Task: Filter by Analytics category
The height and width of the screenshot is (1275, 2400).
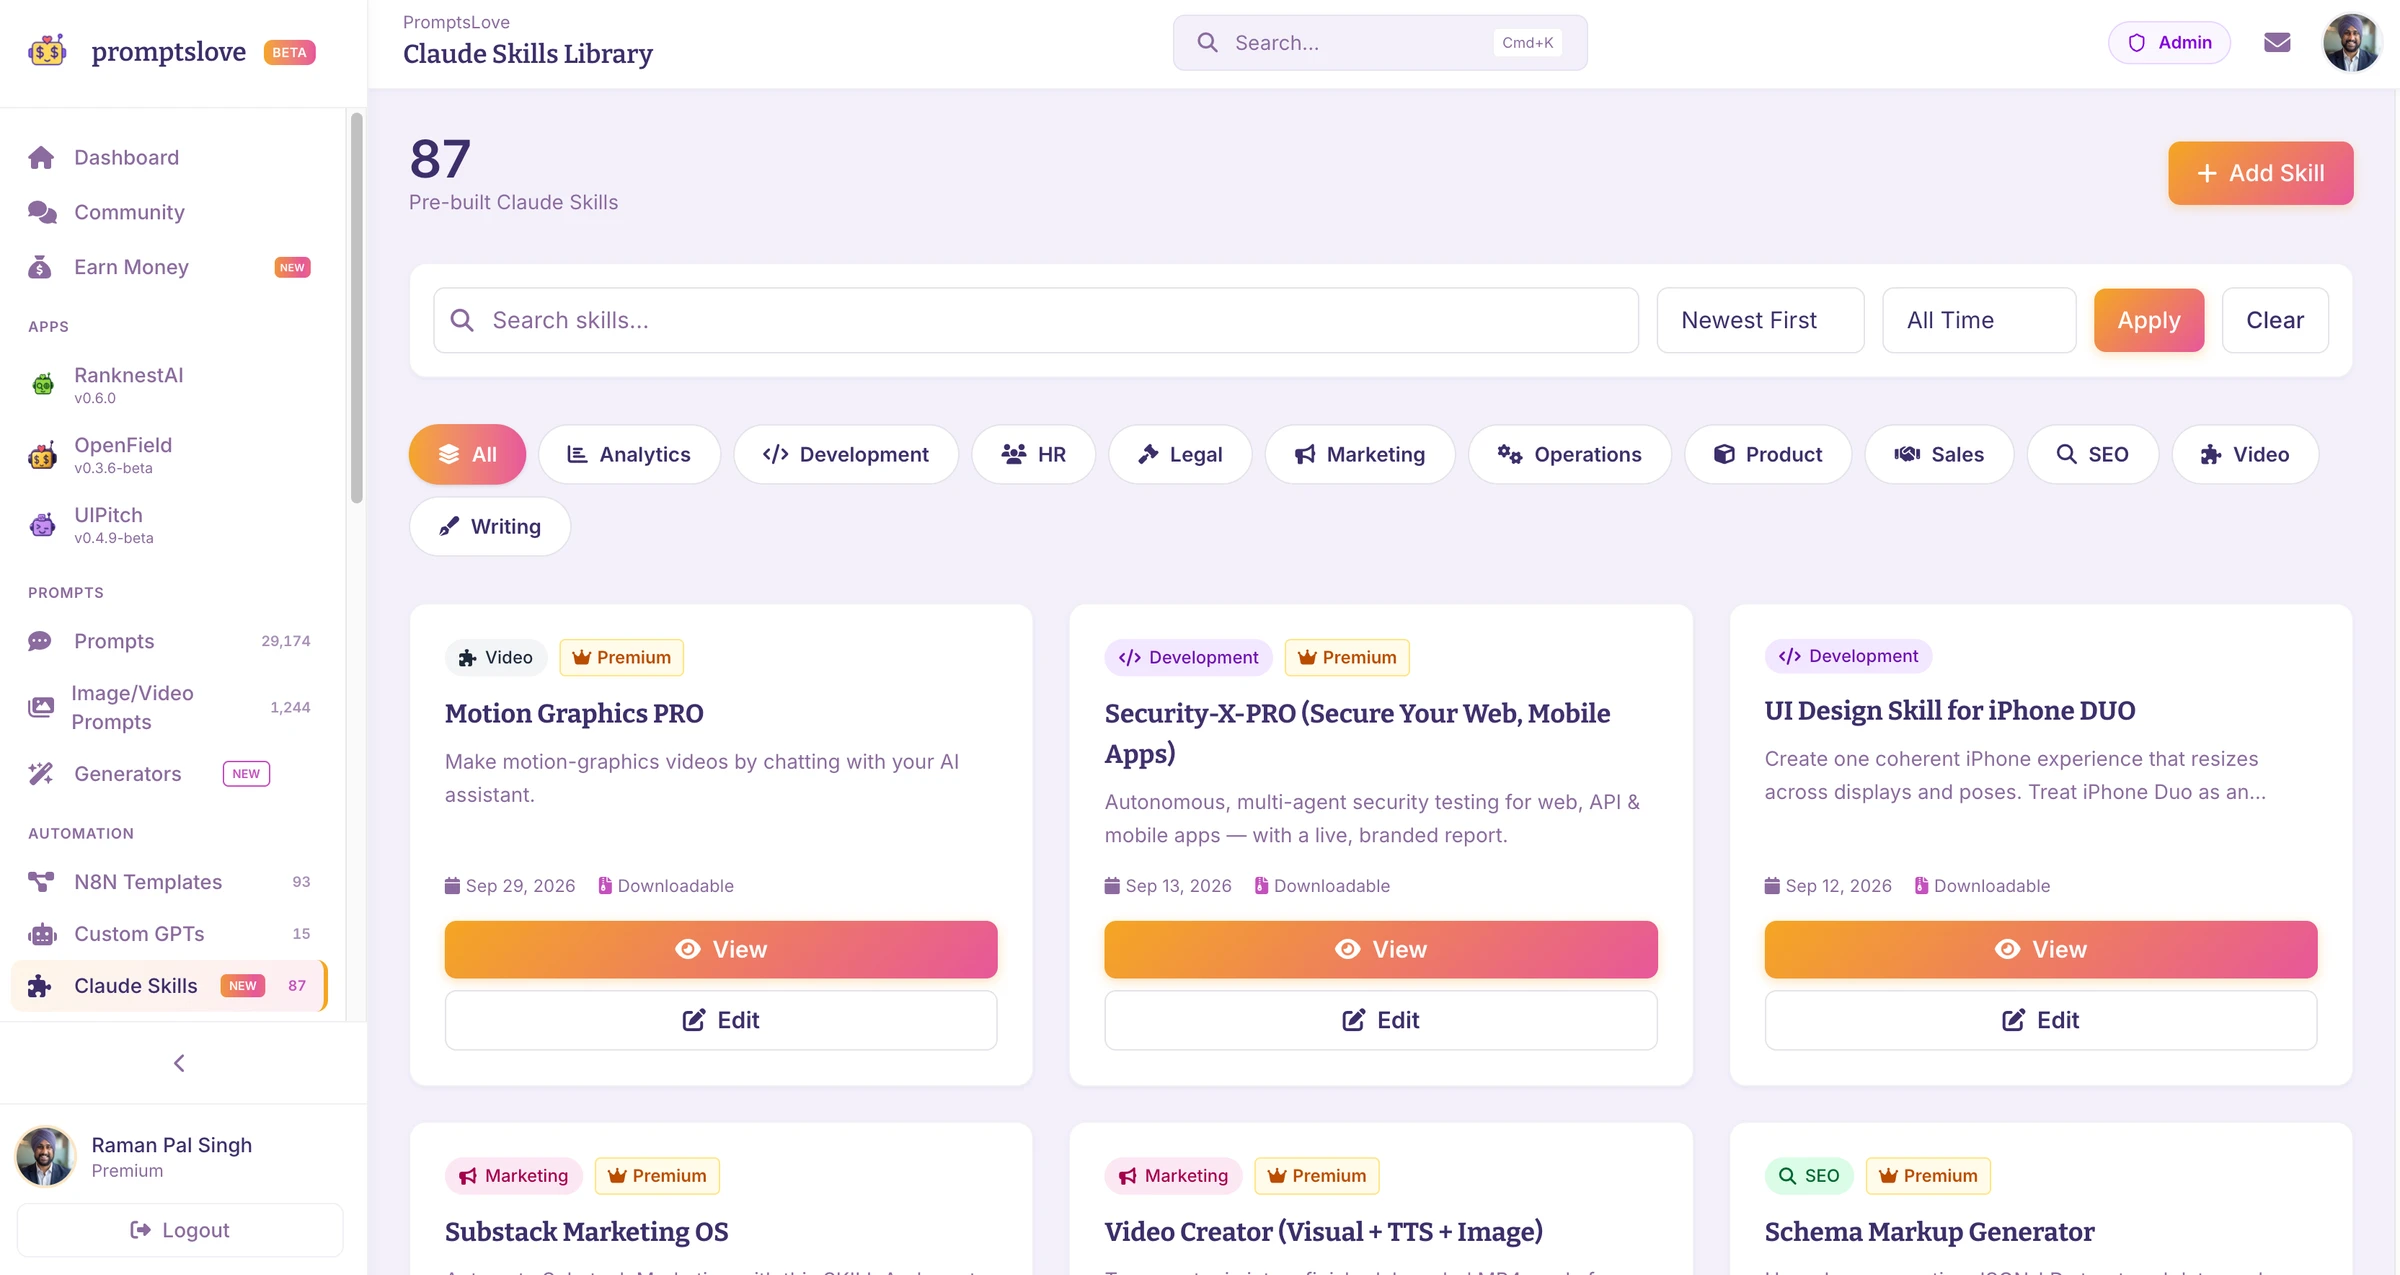Action: [629, 454]
